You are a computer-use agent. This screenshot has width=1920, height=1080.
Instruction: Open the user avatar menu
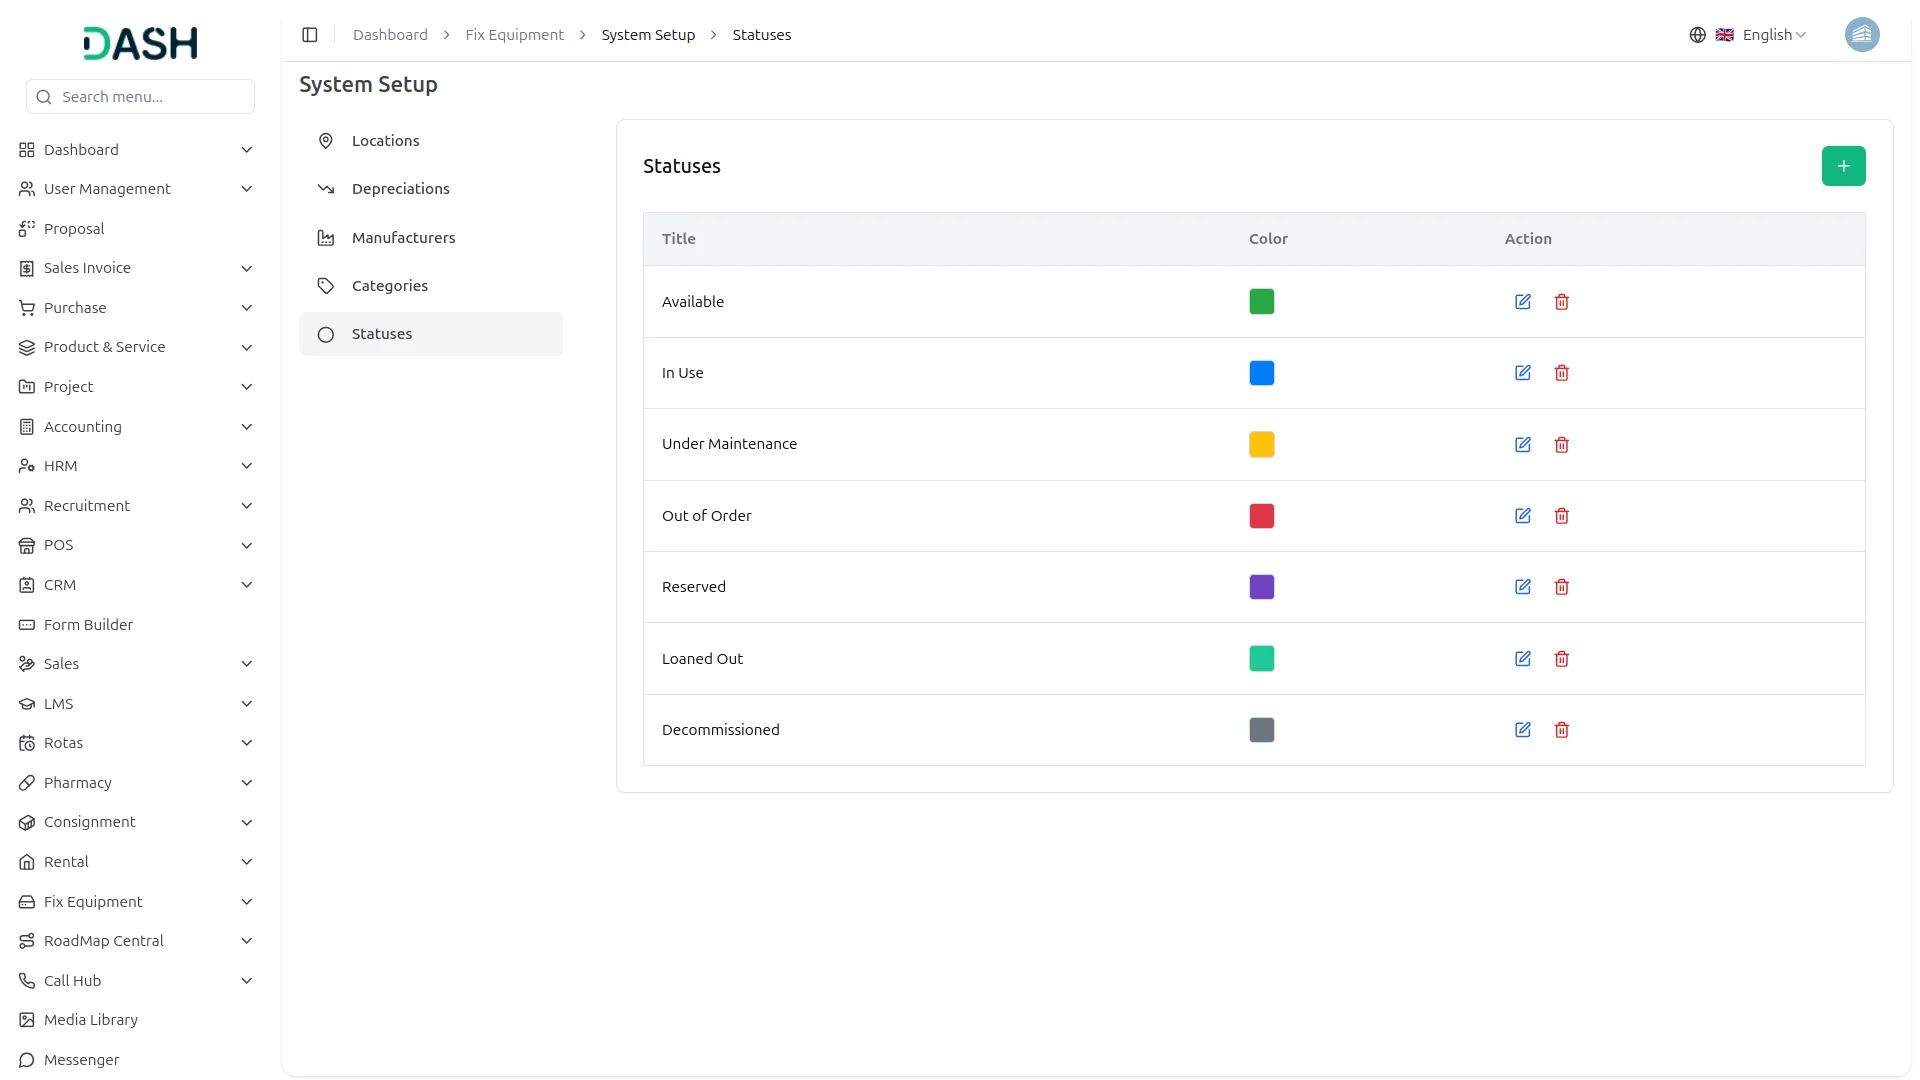pos(1861,35)
